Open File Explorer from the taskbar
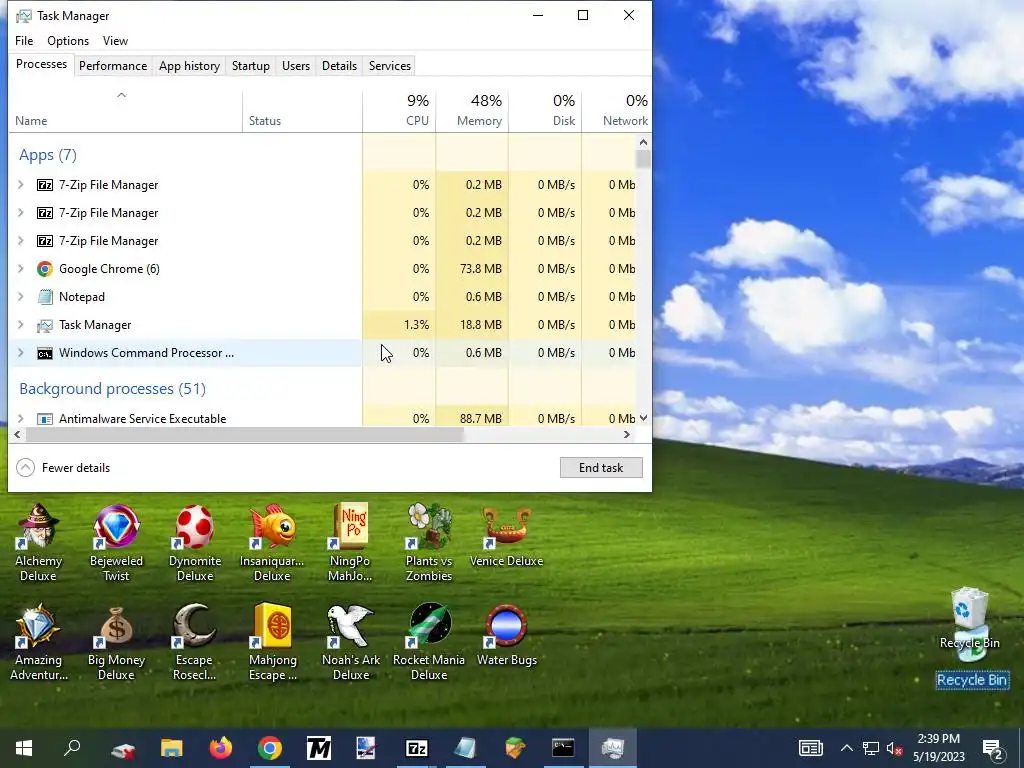1024x768 pixels. coord(172,748)
